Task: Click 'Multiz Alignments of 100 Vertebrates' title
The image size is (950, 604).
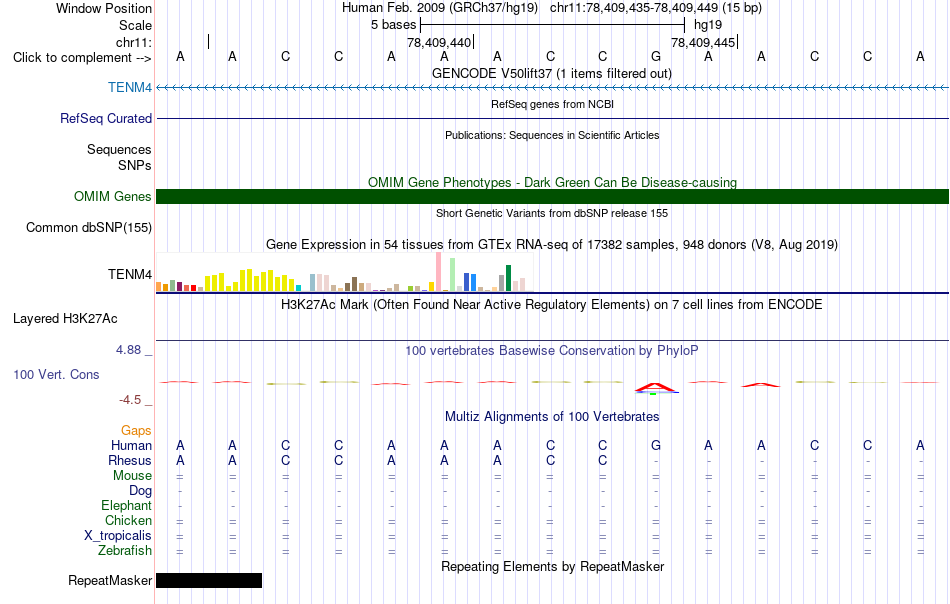Action: tap(552, 416)
